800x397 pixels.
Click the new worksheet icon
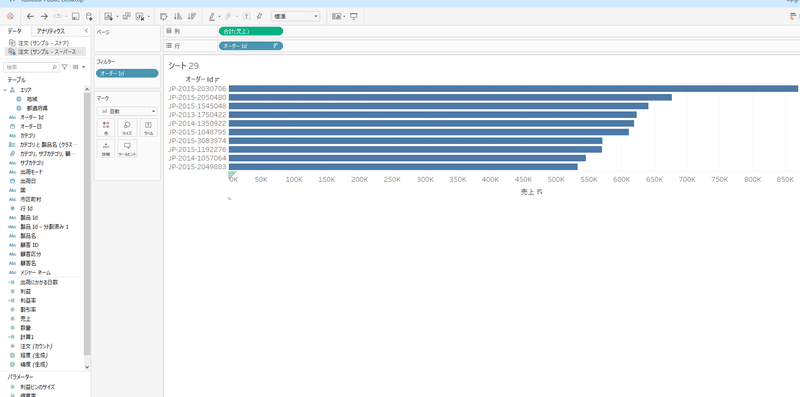pos(108,16)
